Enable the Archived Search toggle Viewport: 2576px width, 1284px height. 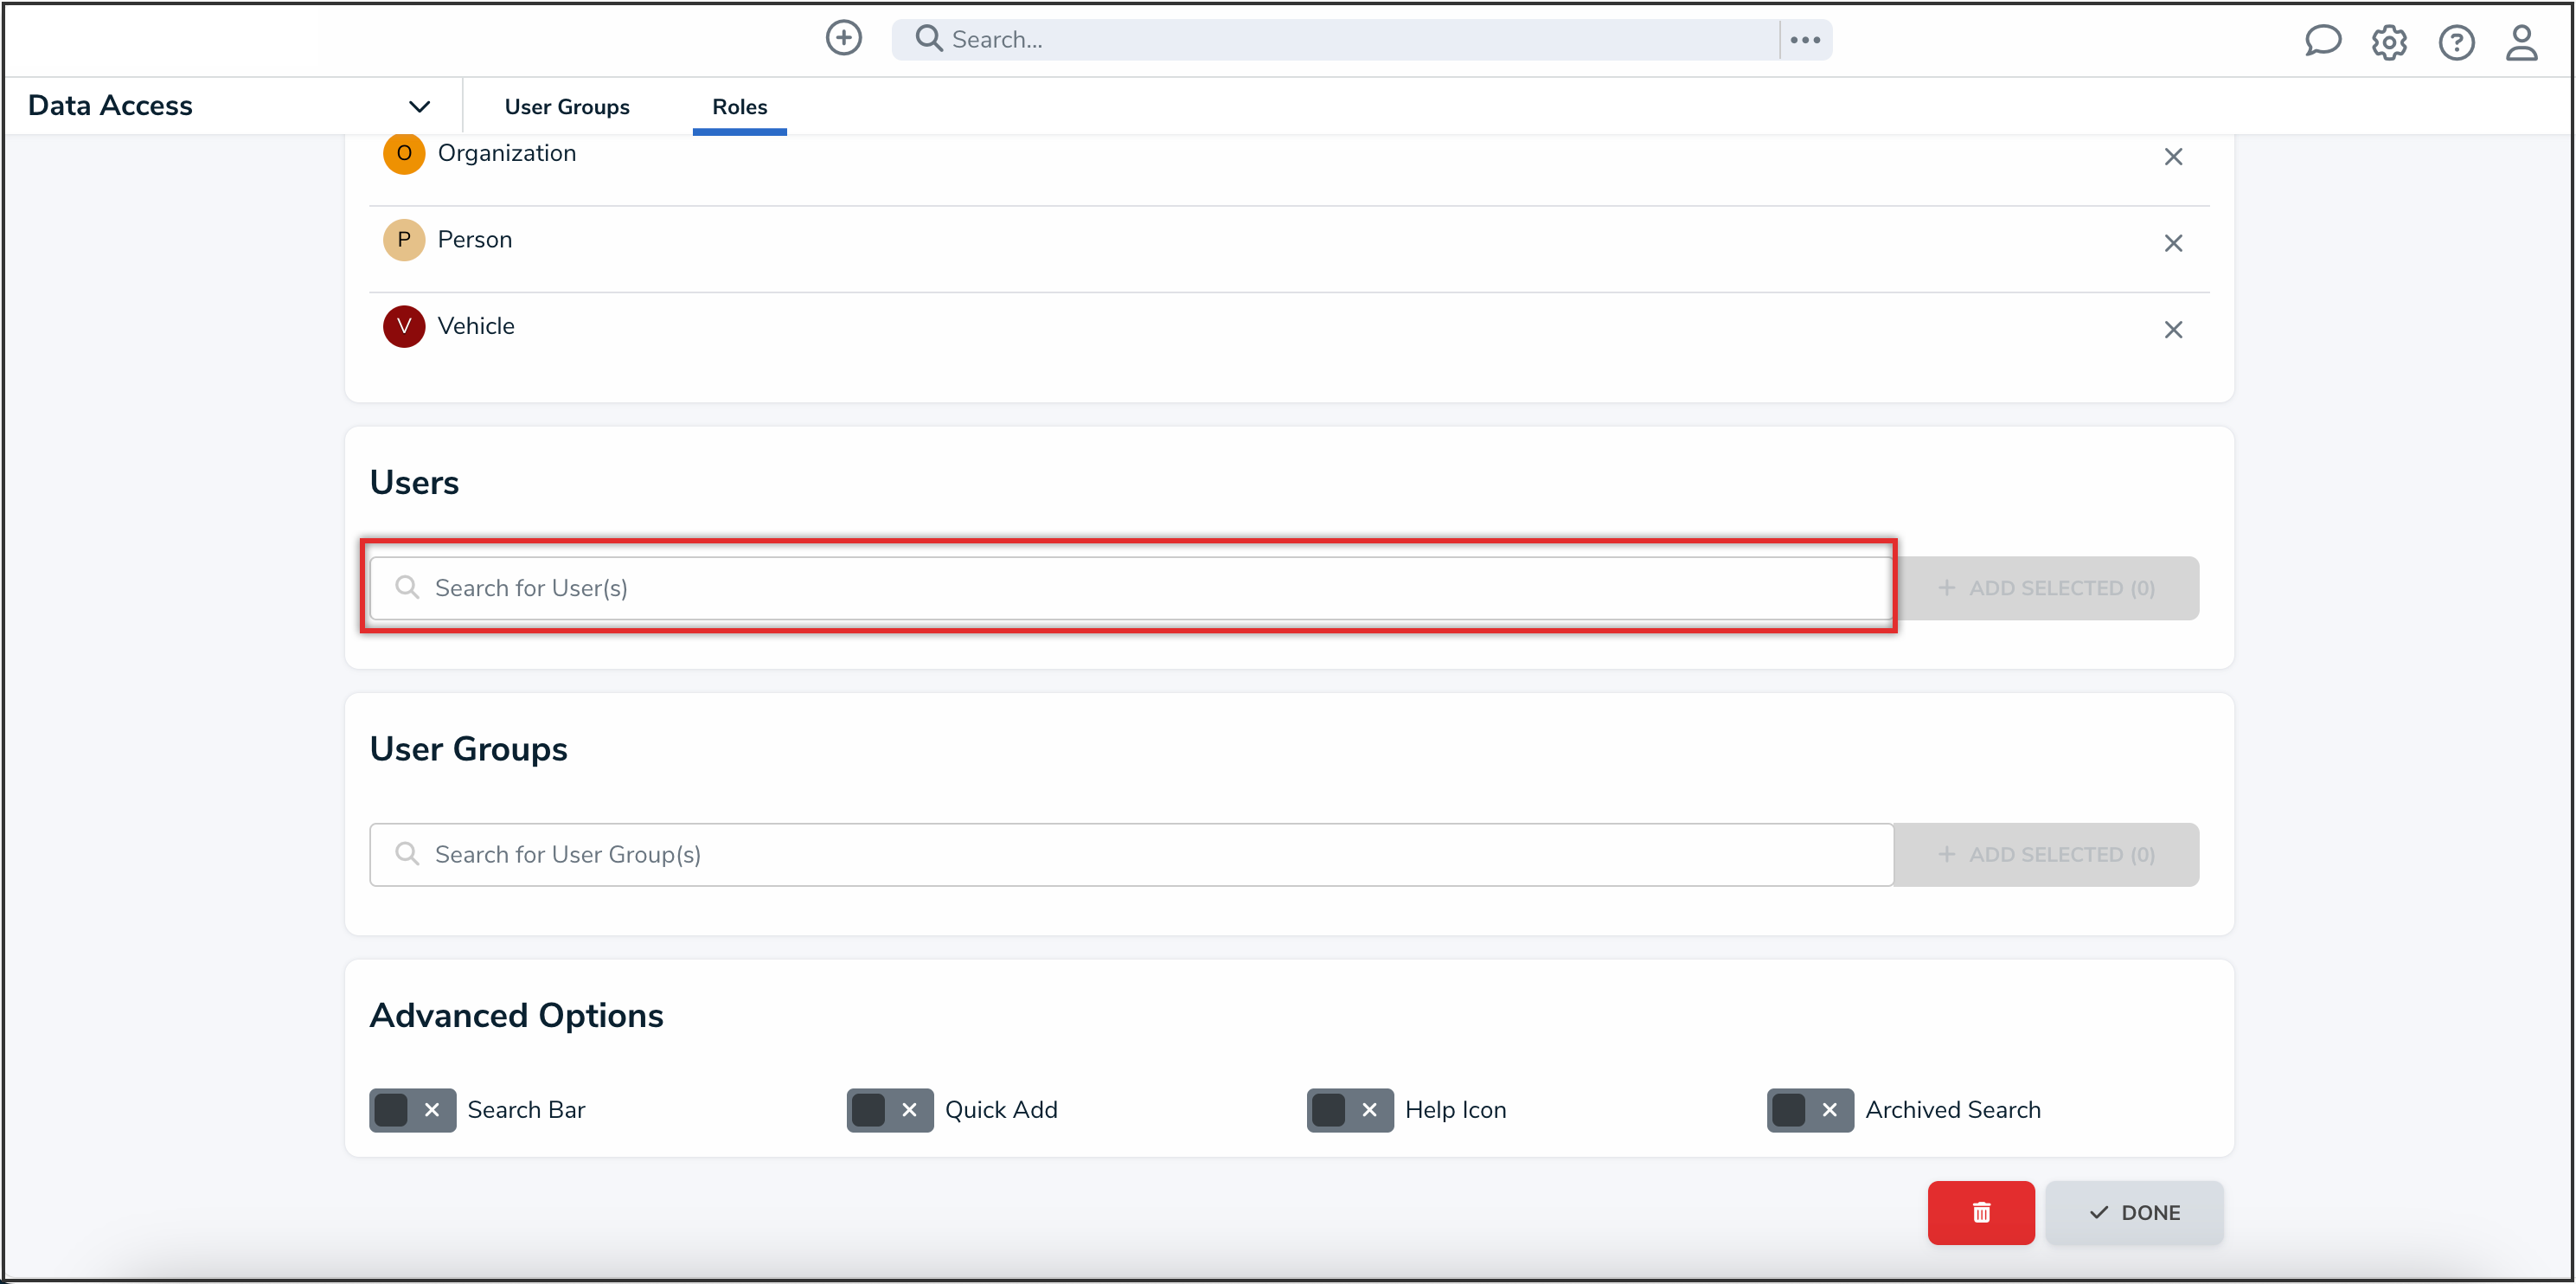pos(1809,1110)
